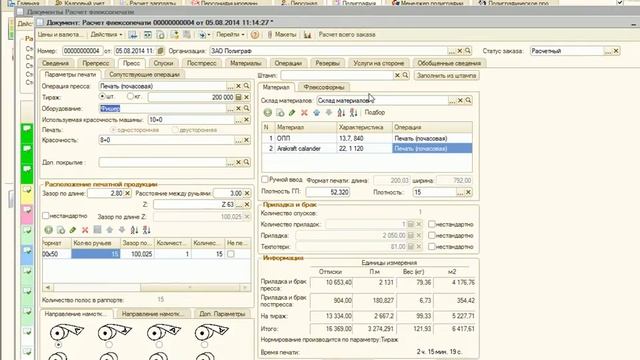Sort materials descending icon
Viewport: 640px width, 360px height.
click(353, 113)
